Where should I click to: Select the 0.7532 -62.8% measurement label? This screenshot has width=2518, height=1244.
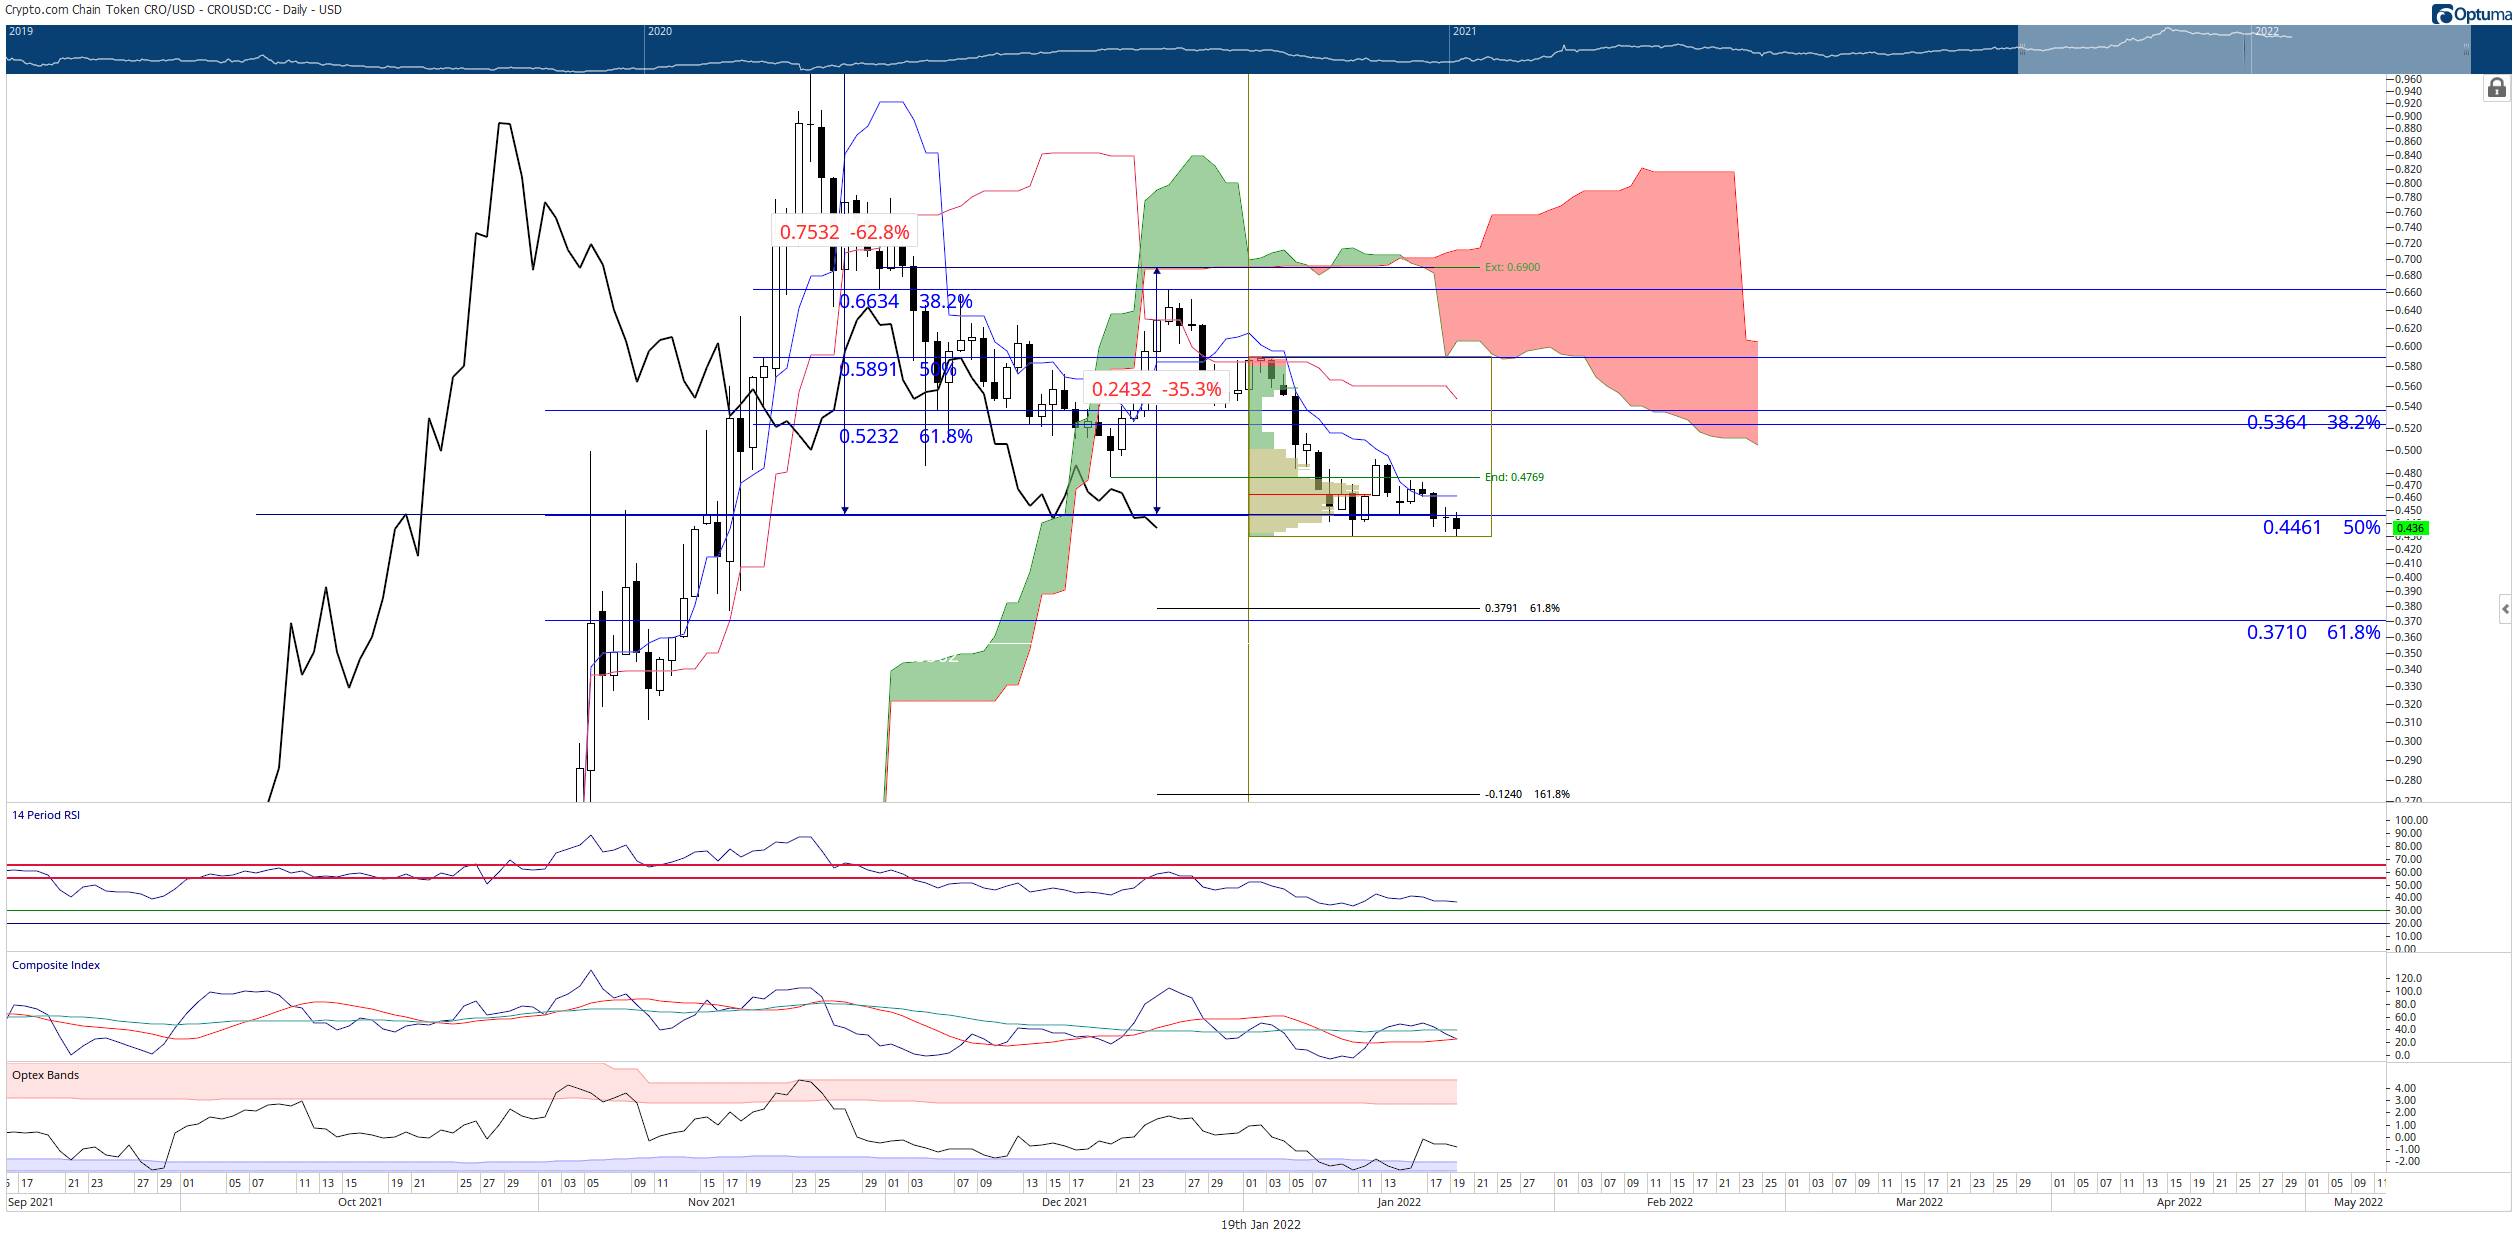pos(845,232)
